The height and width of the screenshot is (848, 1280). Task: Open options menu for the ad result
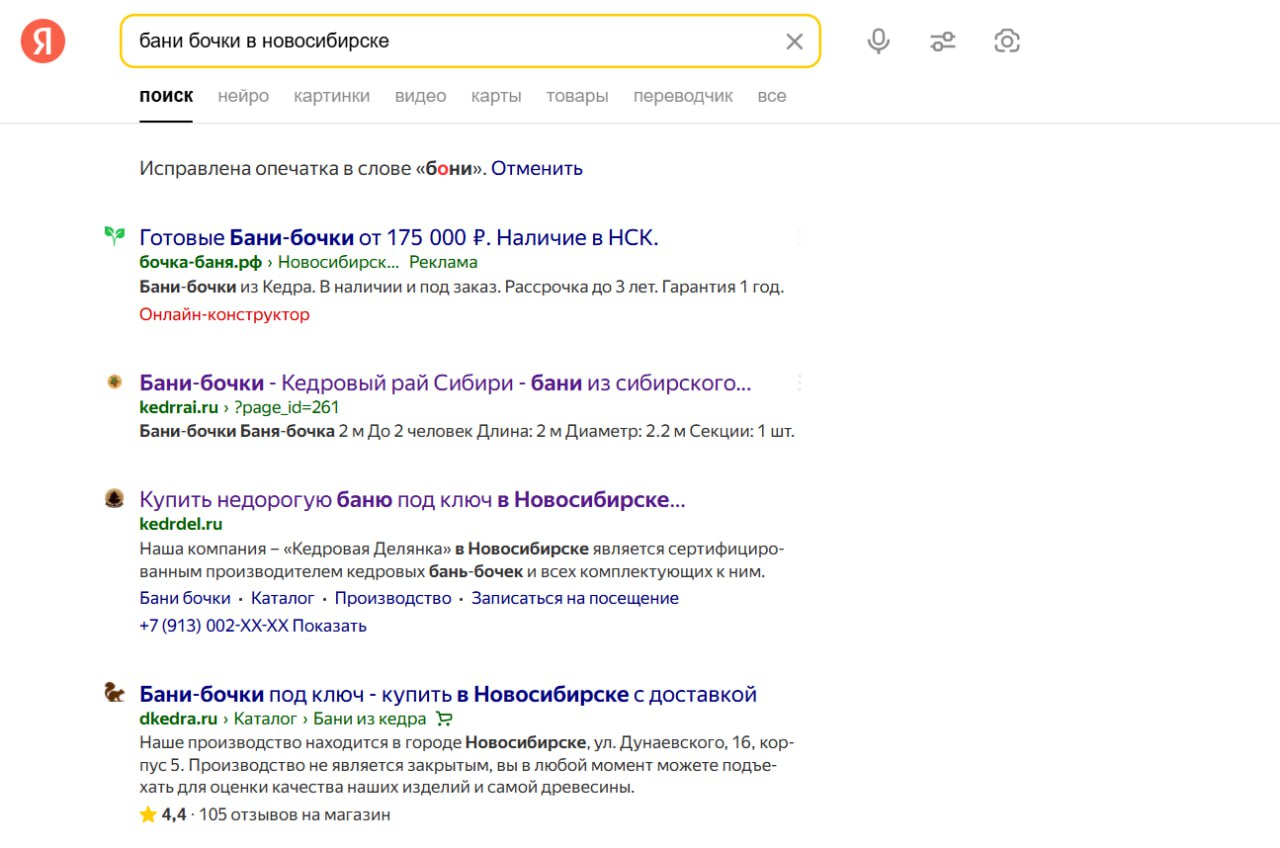click(799, 238)
